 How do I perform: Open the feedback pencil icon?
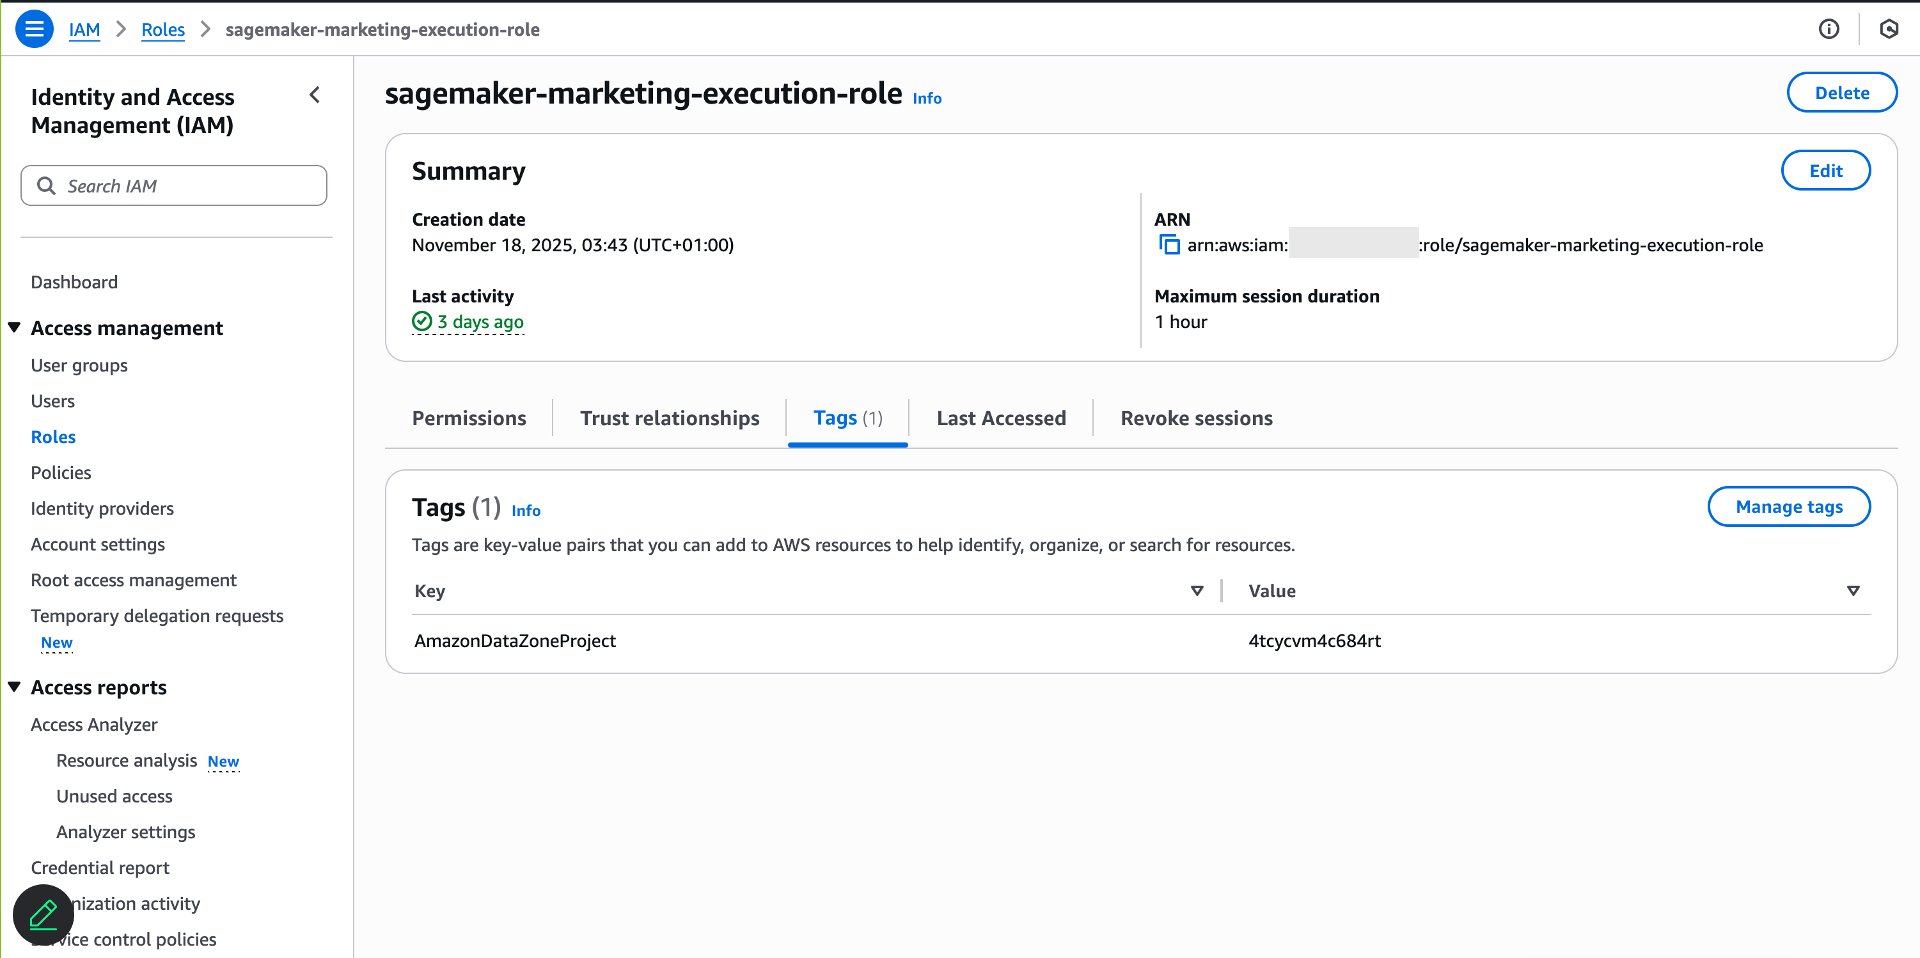(43, 913)
